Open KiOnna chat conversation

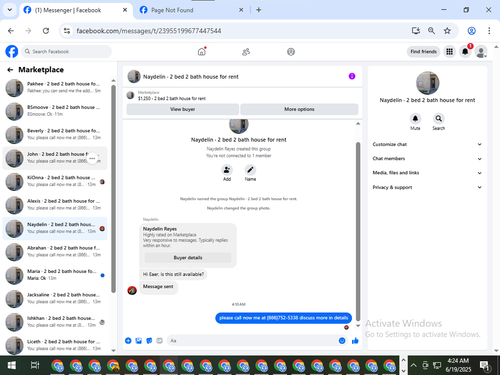(x=55, y=181)
